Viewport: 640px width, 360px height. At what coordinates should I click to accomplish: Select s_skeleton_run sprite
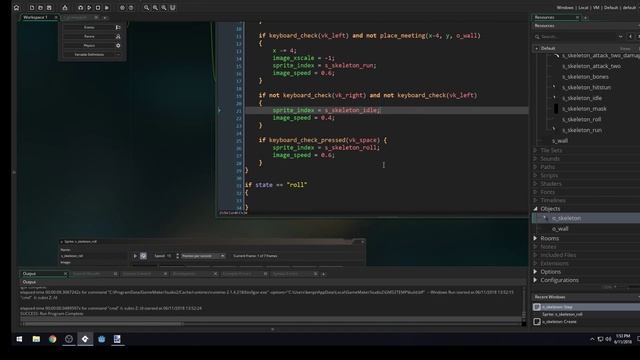coord(582,130)
